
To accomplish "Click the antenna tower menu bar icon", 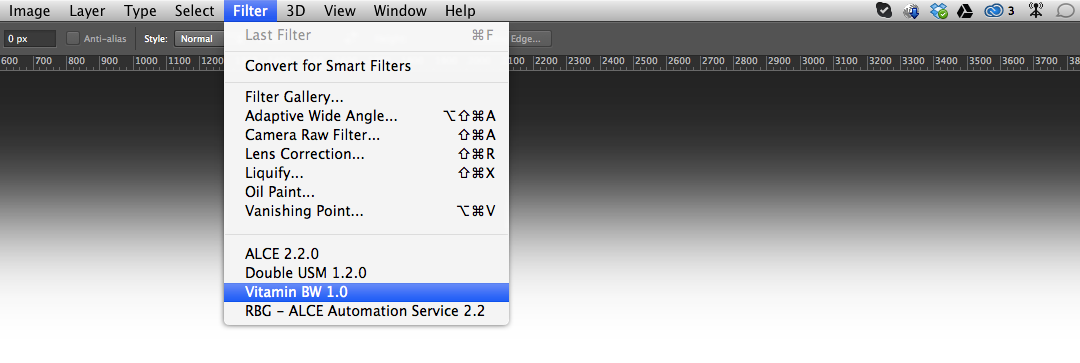I will (x=1035, y=10).
